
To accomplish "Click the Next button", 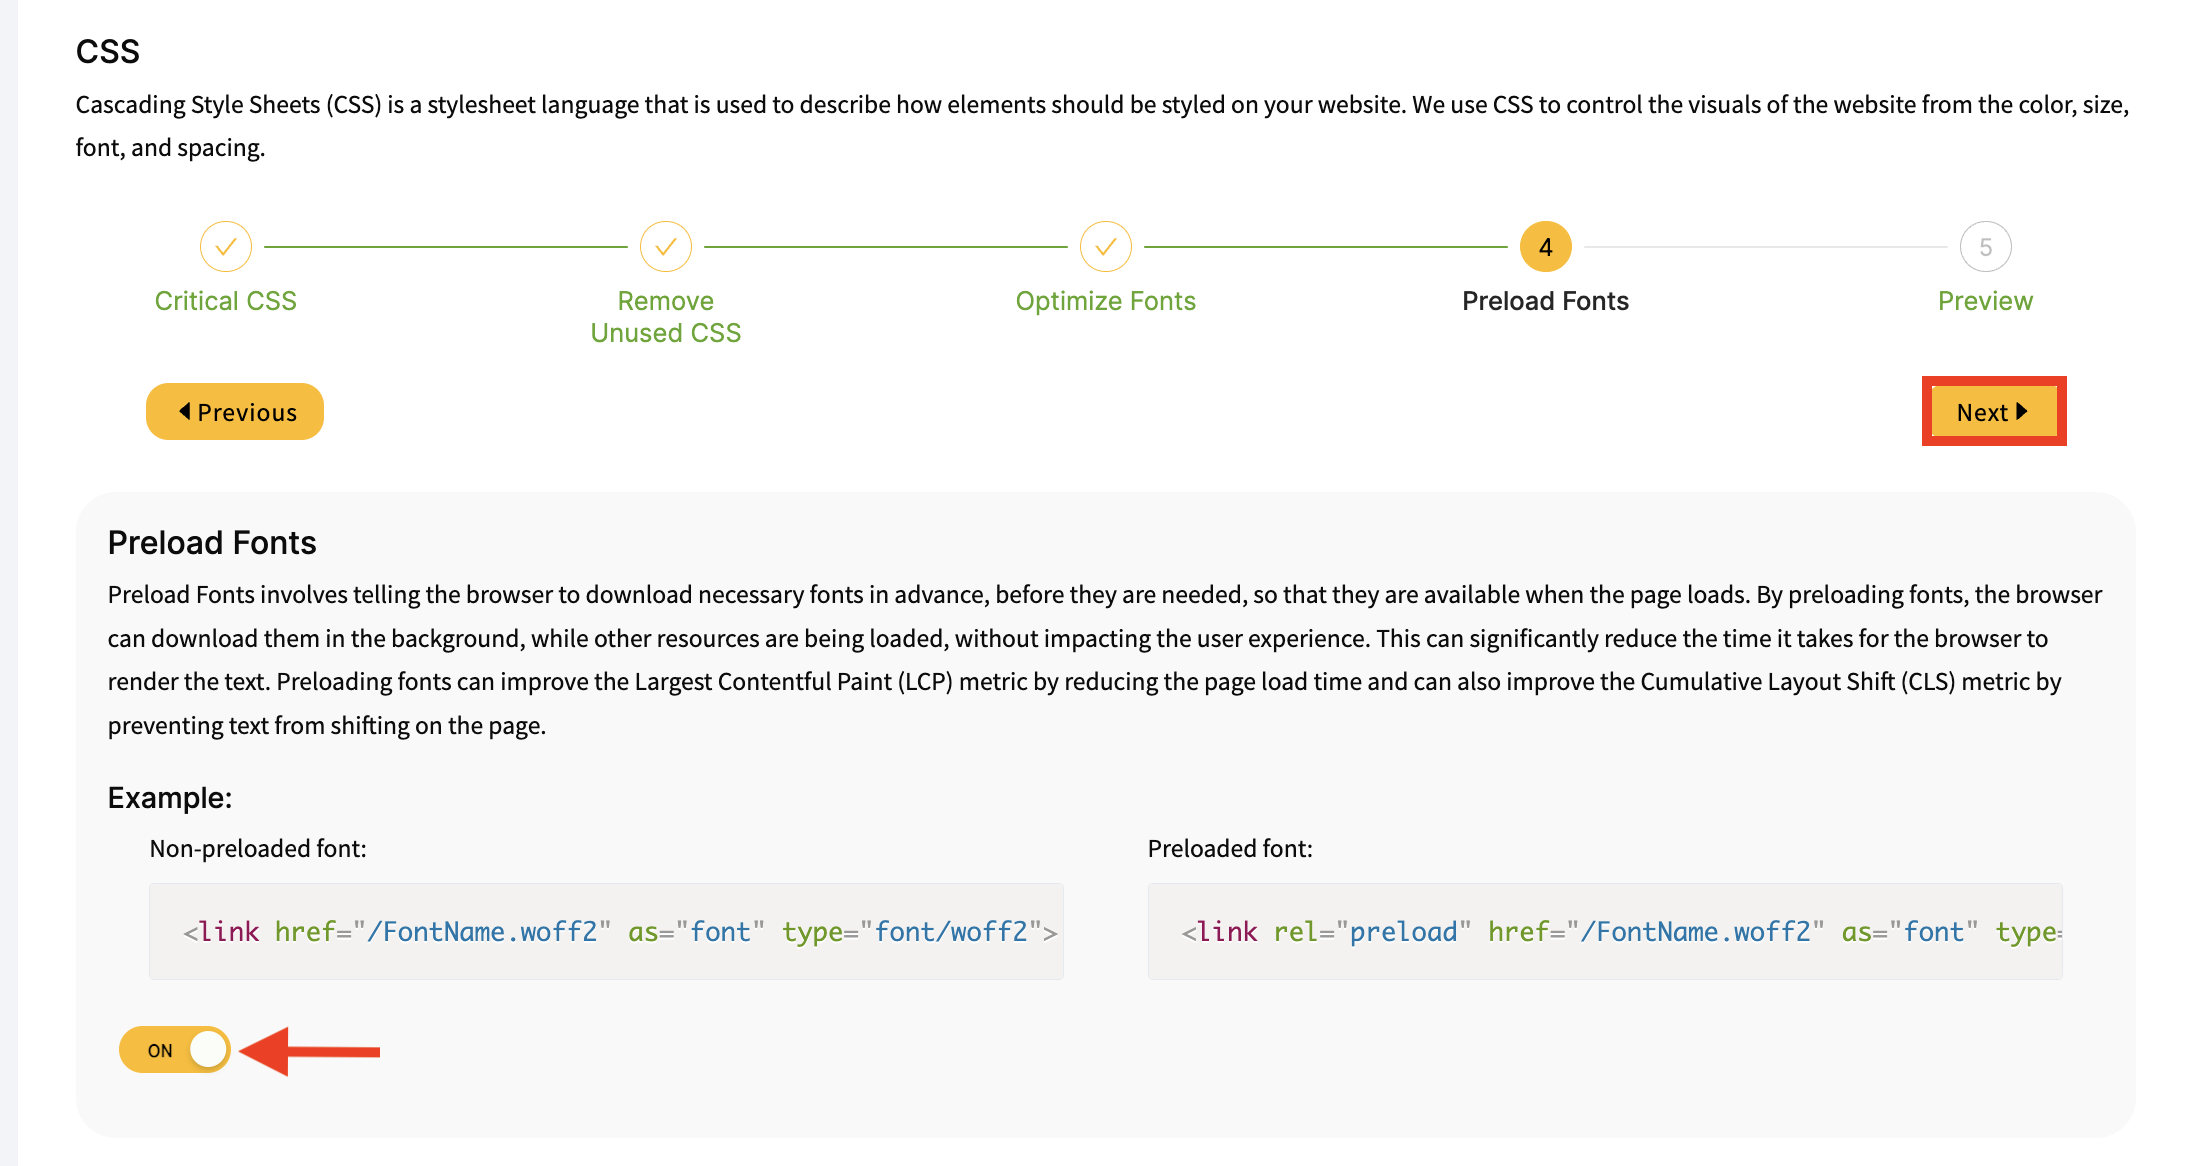I will 1994,412.
